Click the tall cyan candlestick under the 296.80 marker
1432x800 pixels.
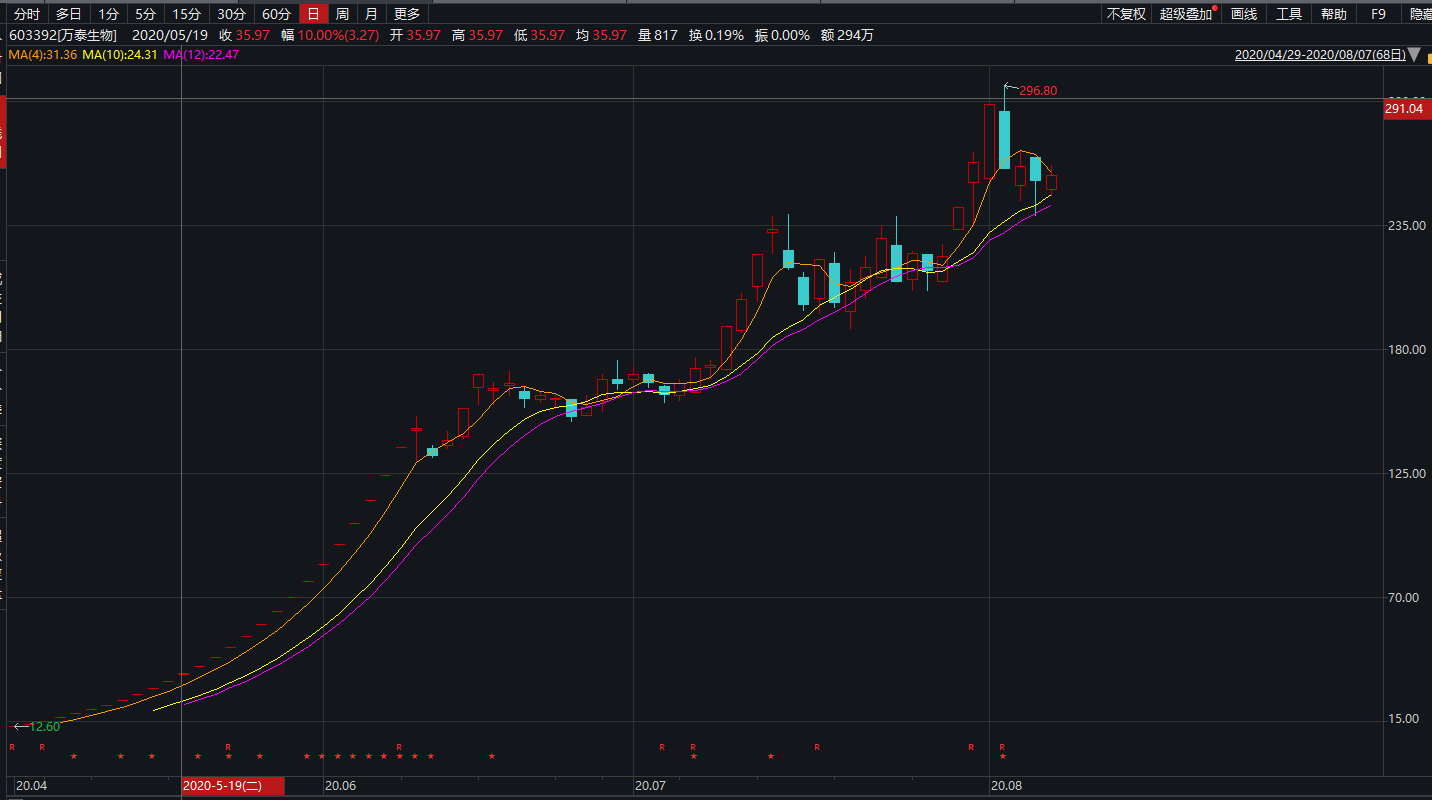1004,139
